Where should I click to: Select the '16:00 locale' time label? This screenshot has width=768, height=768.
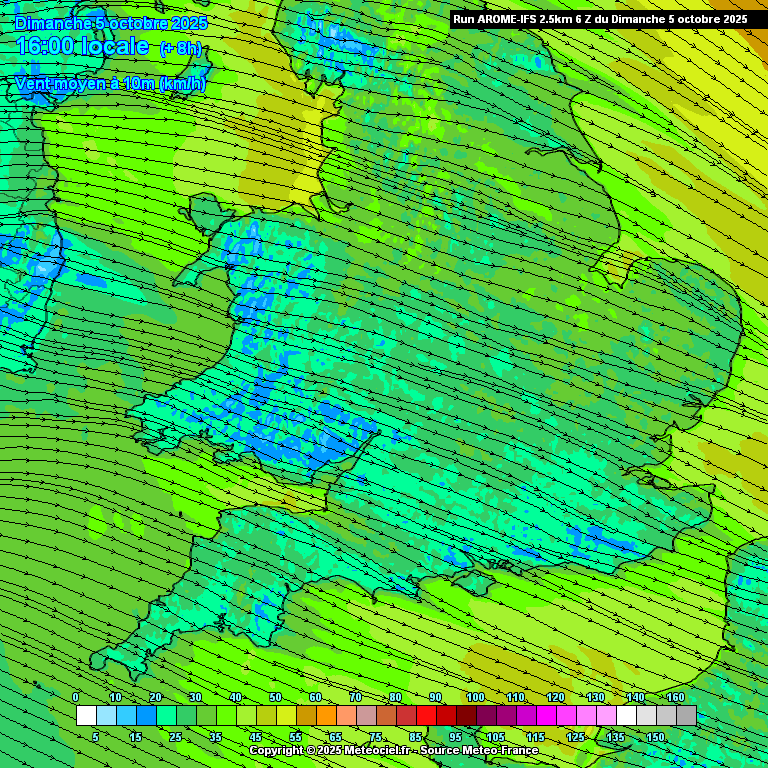(83, 46)
